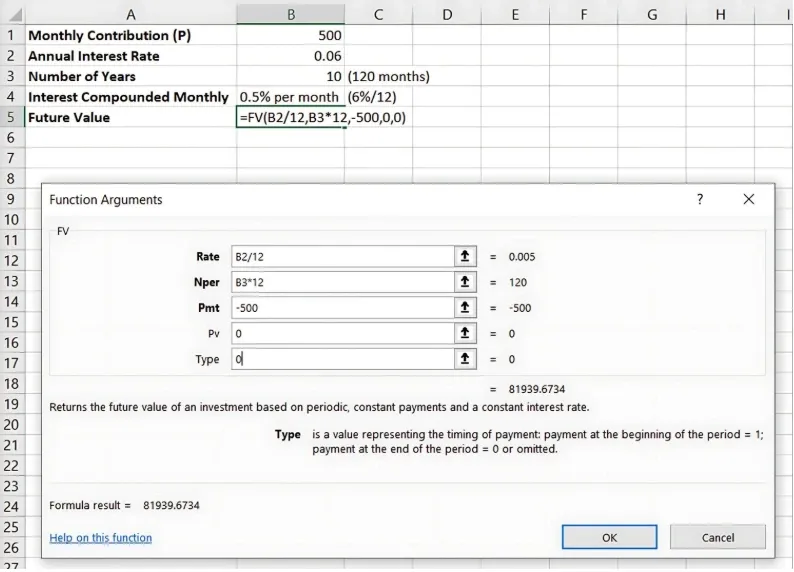This screenshot has width=794, height=572.
Task: Place cursor in the Type argument field
Action: click(x=342, y=359)
